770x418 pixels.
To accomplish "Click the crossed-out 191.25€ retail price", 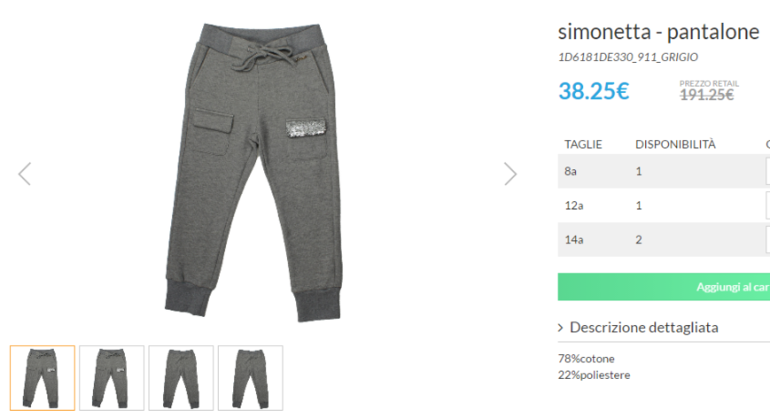I will (706, 95).
